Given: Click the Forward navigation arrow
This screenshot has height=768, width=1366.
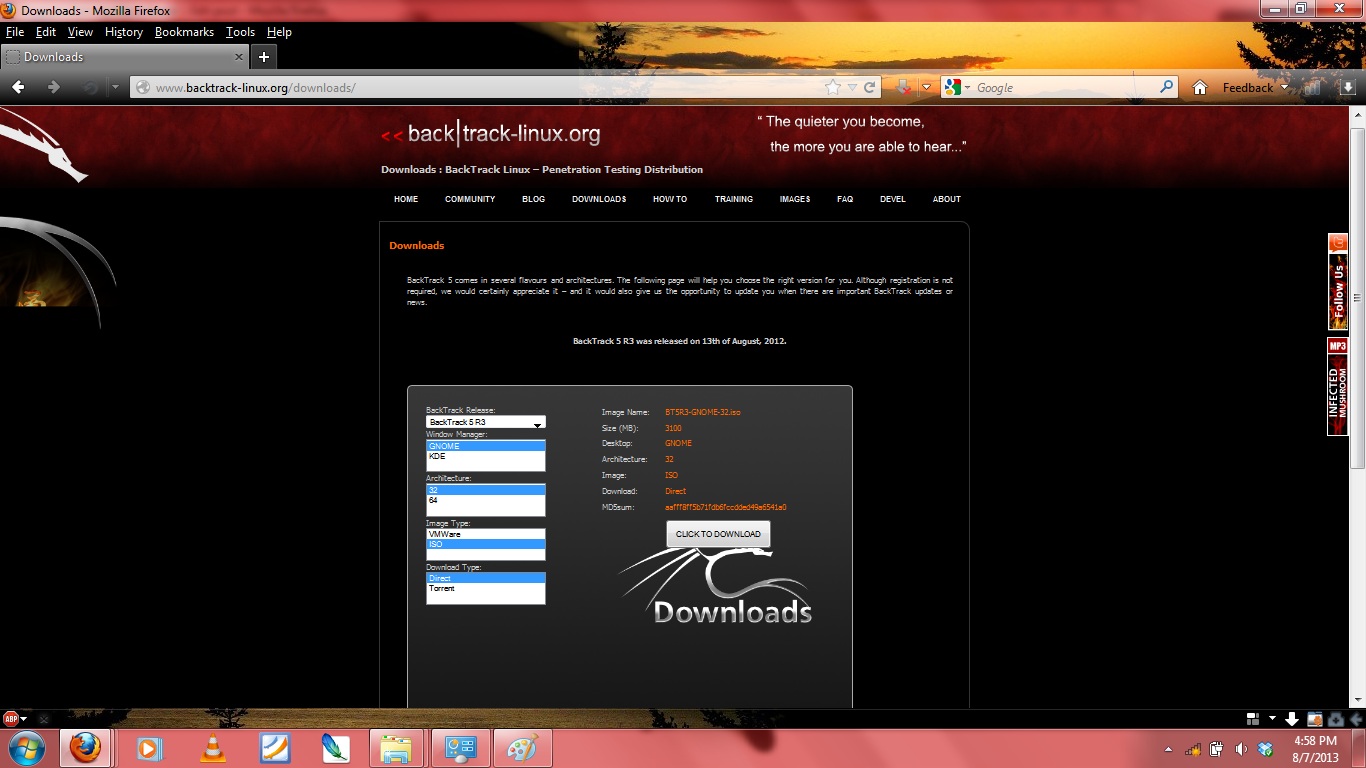Looking at the screenshot, I should (x=54, y=88).
